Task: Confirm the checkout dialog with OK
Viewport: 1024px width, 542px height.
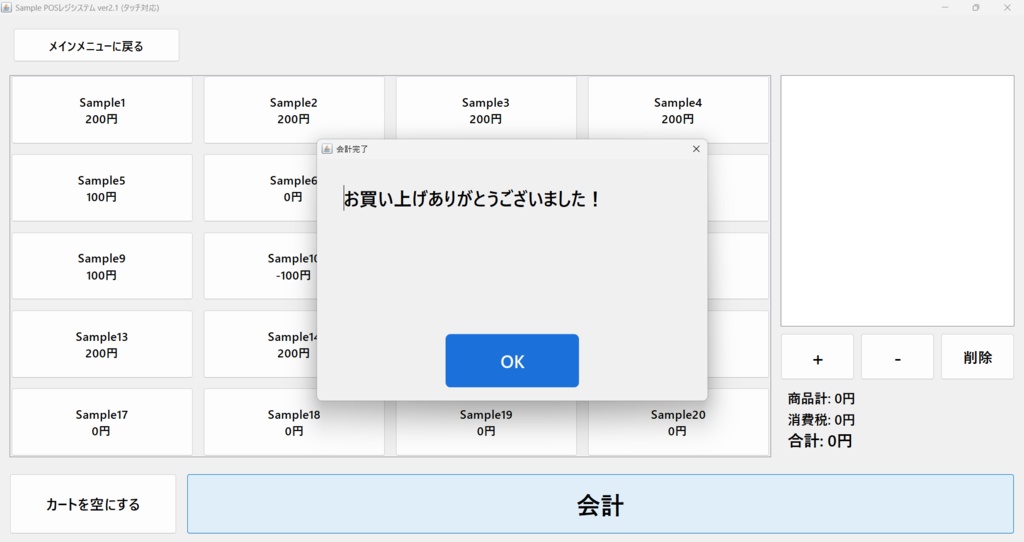Action: pyautogui.click(x=512, y=360)
